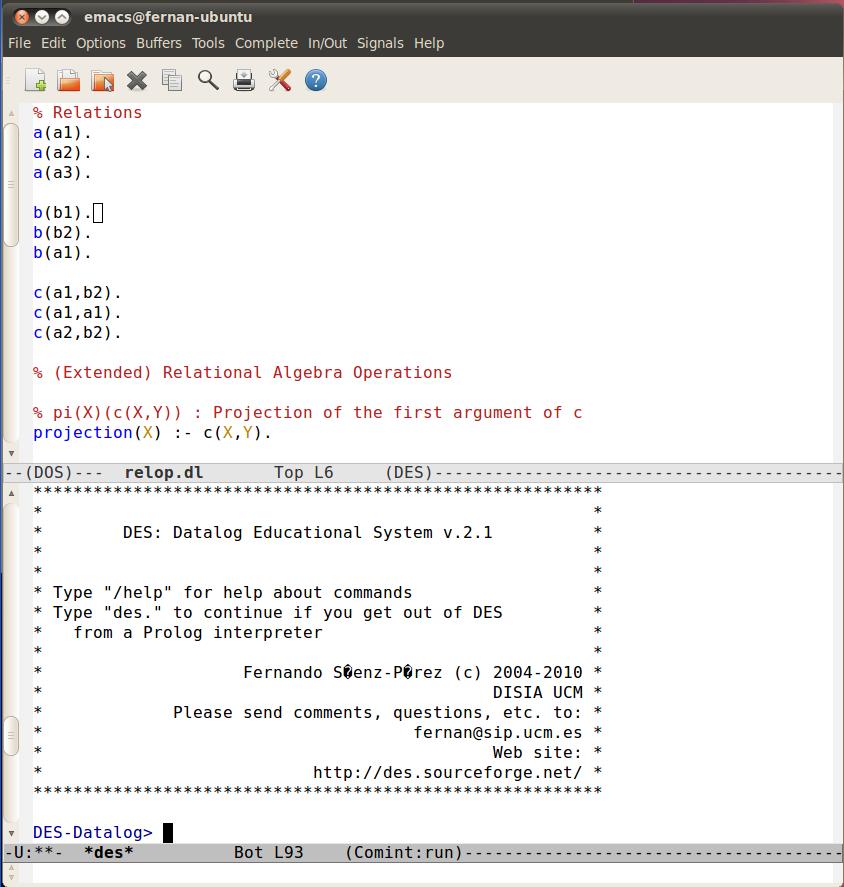This screenshot has height=887, width=844.
Task: Click the fact line "a(a2)."
Action: point(62,153)
